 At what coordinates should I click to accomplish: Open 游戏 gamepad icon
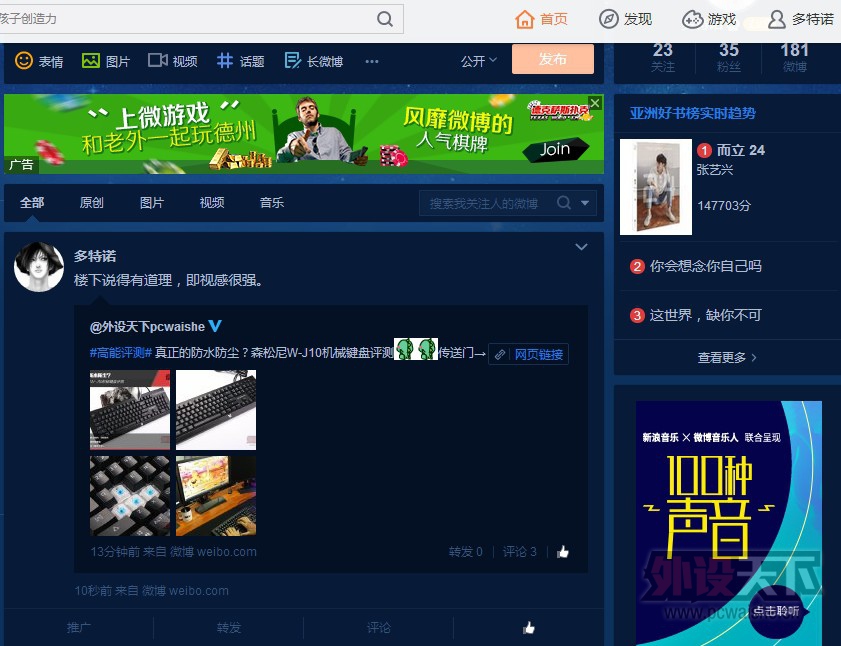(692, 19)
